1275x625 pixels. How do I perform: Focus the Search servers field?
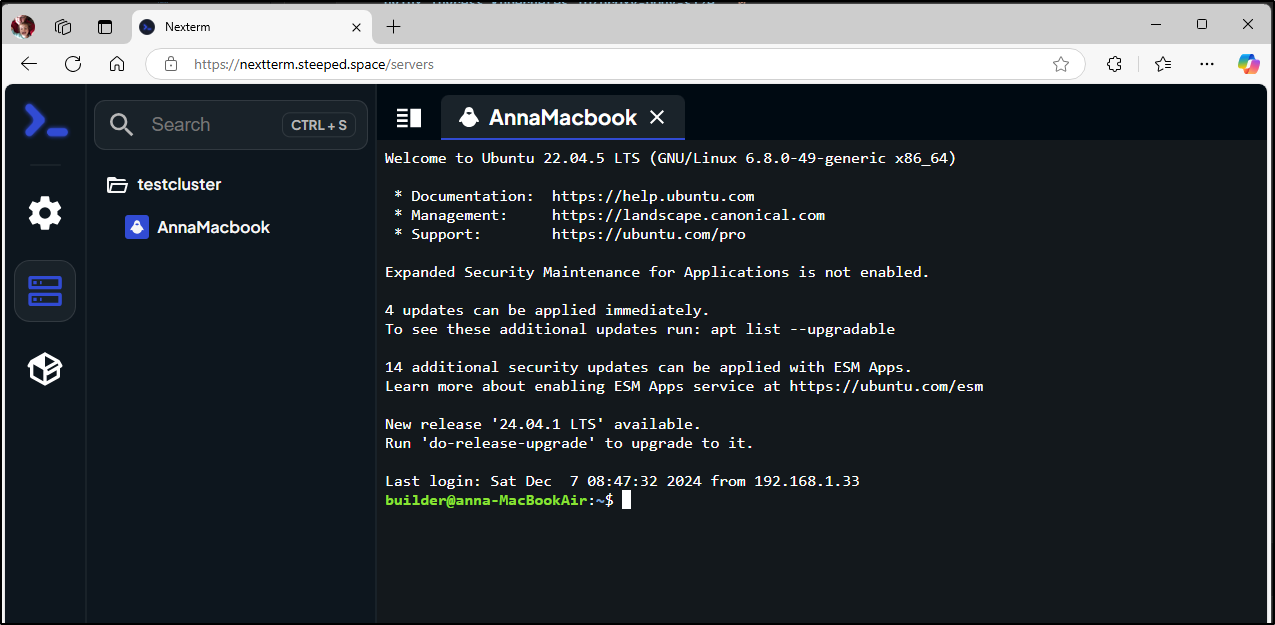[x=231, y=125]
